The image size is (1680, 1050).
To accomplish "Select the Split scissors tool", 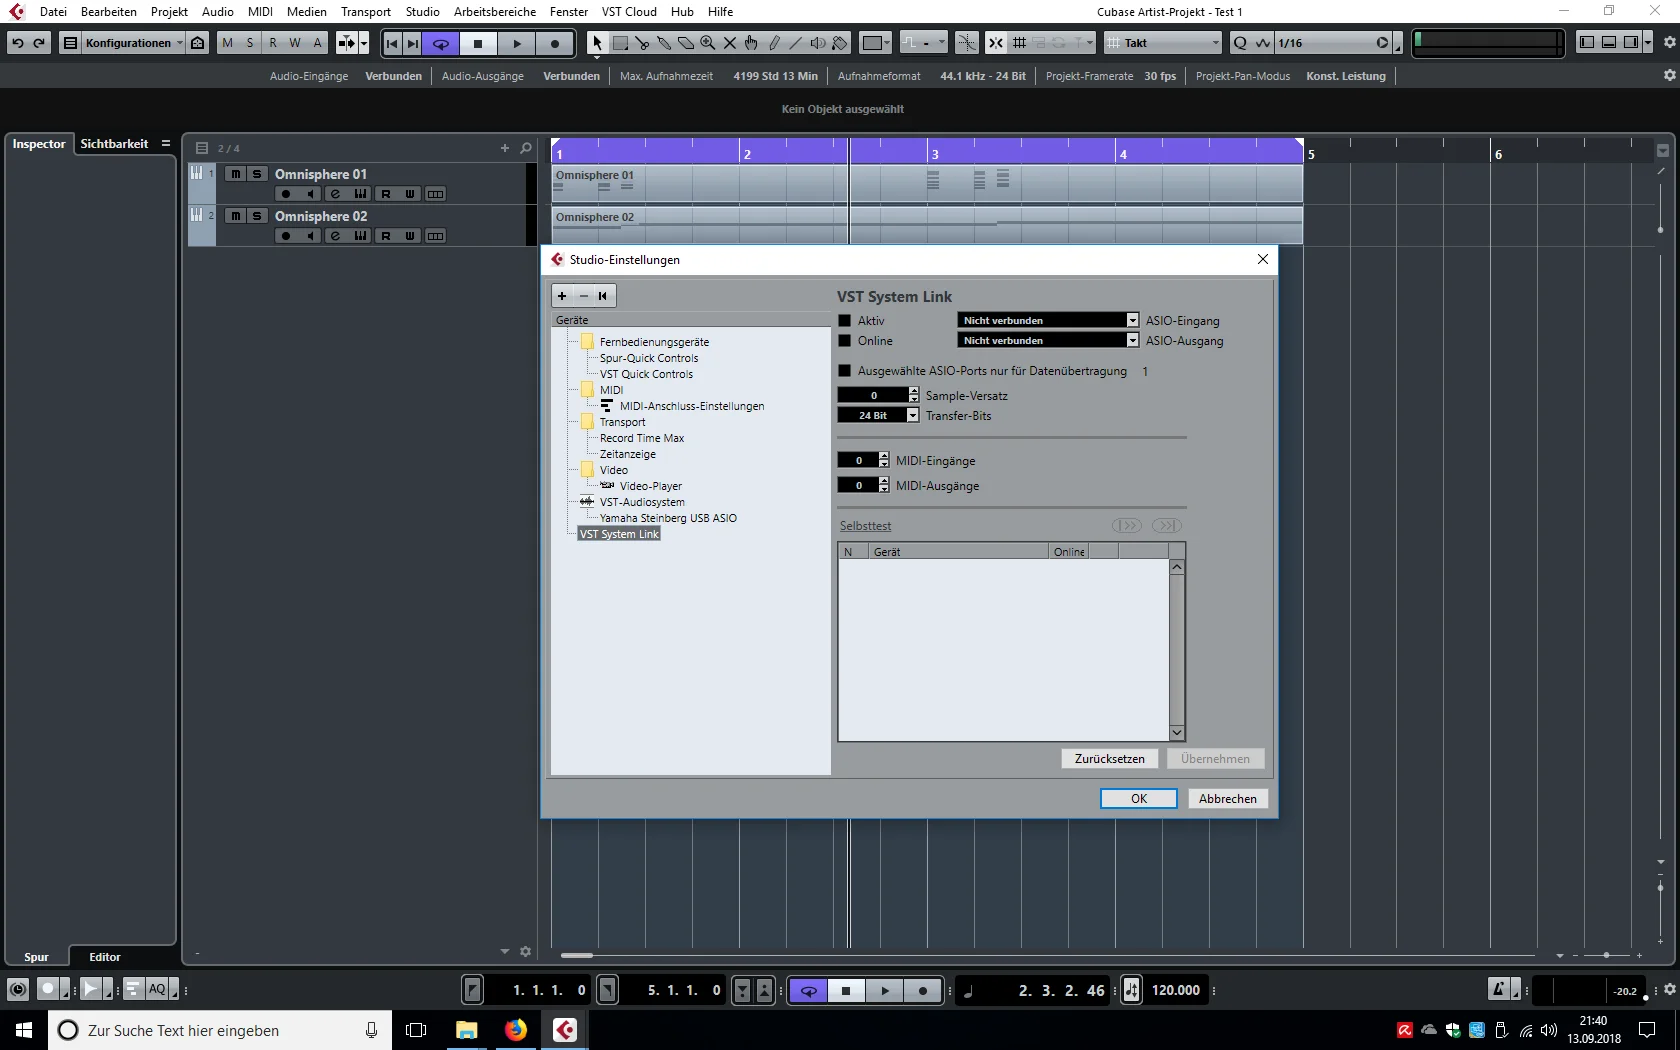I will [642, 43].
